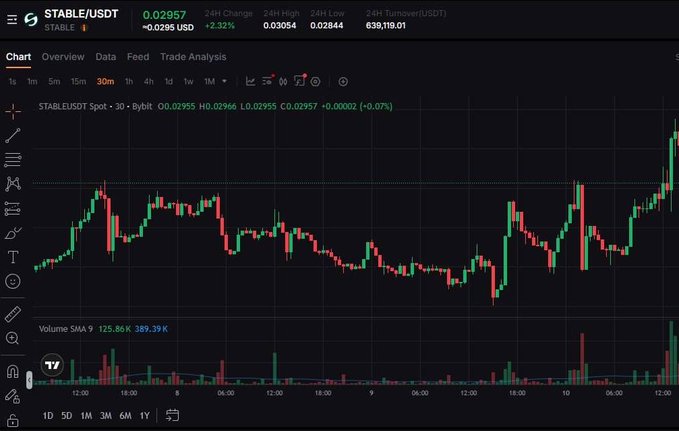679x431 pixels.
Task: Select the horizontal lines Fibonacci tool
Action: [x=13, y=160]
